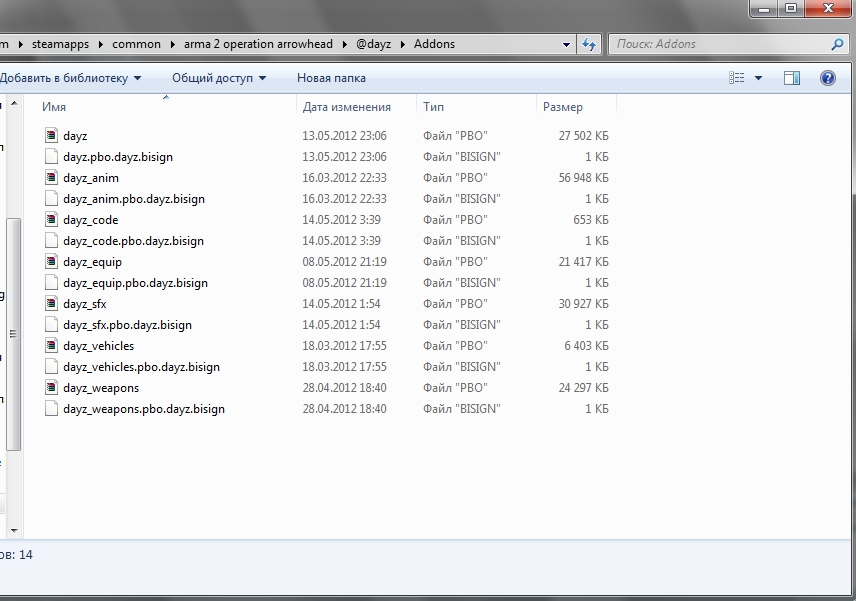Click the dayz_vehicles PBO file icon
Screen dimensions: 856x601
[51, 346]
